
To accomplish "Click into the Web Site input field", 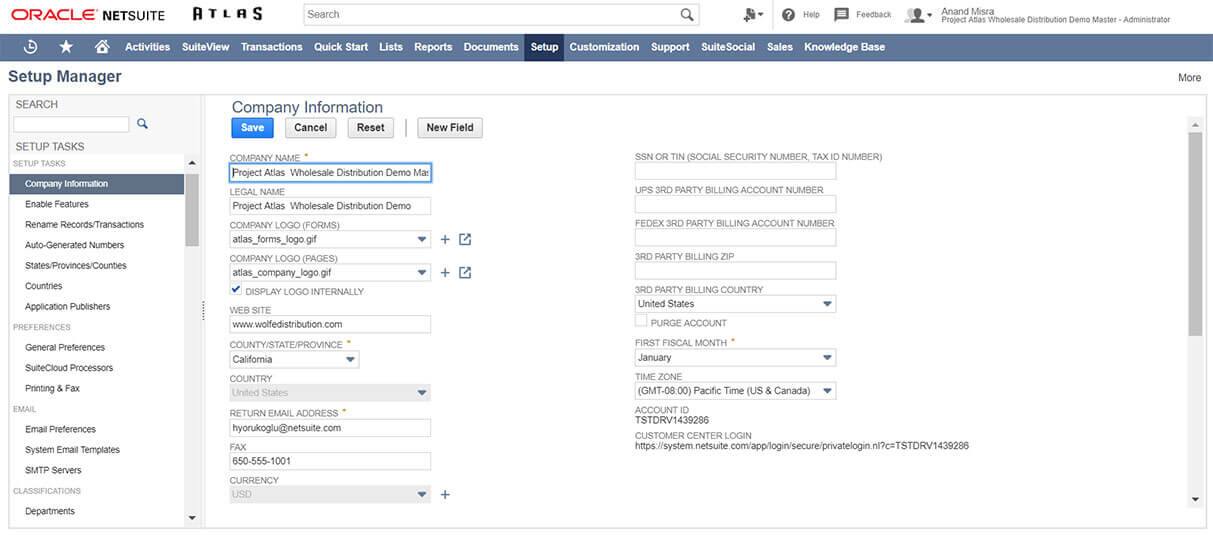I will tap(330, 325).
